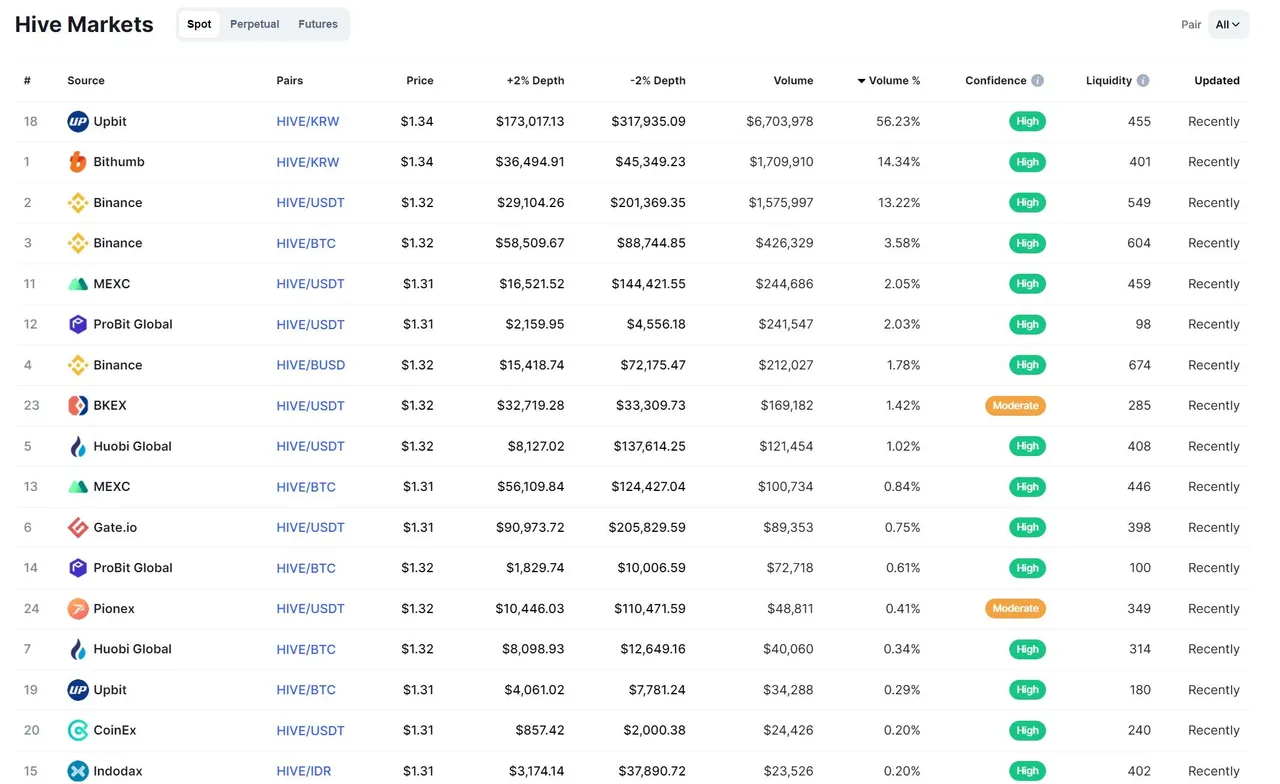Sort by the Updated column header
Viewport: 1280px width, 784px height.
(1217, 80)
